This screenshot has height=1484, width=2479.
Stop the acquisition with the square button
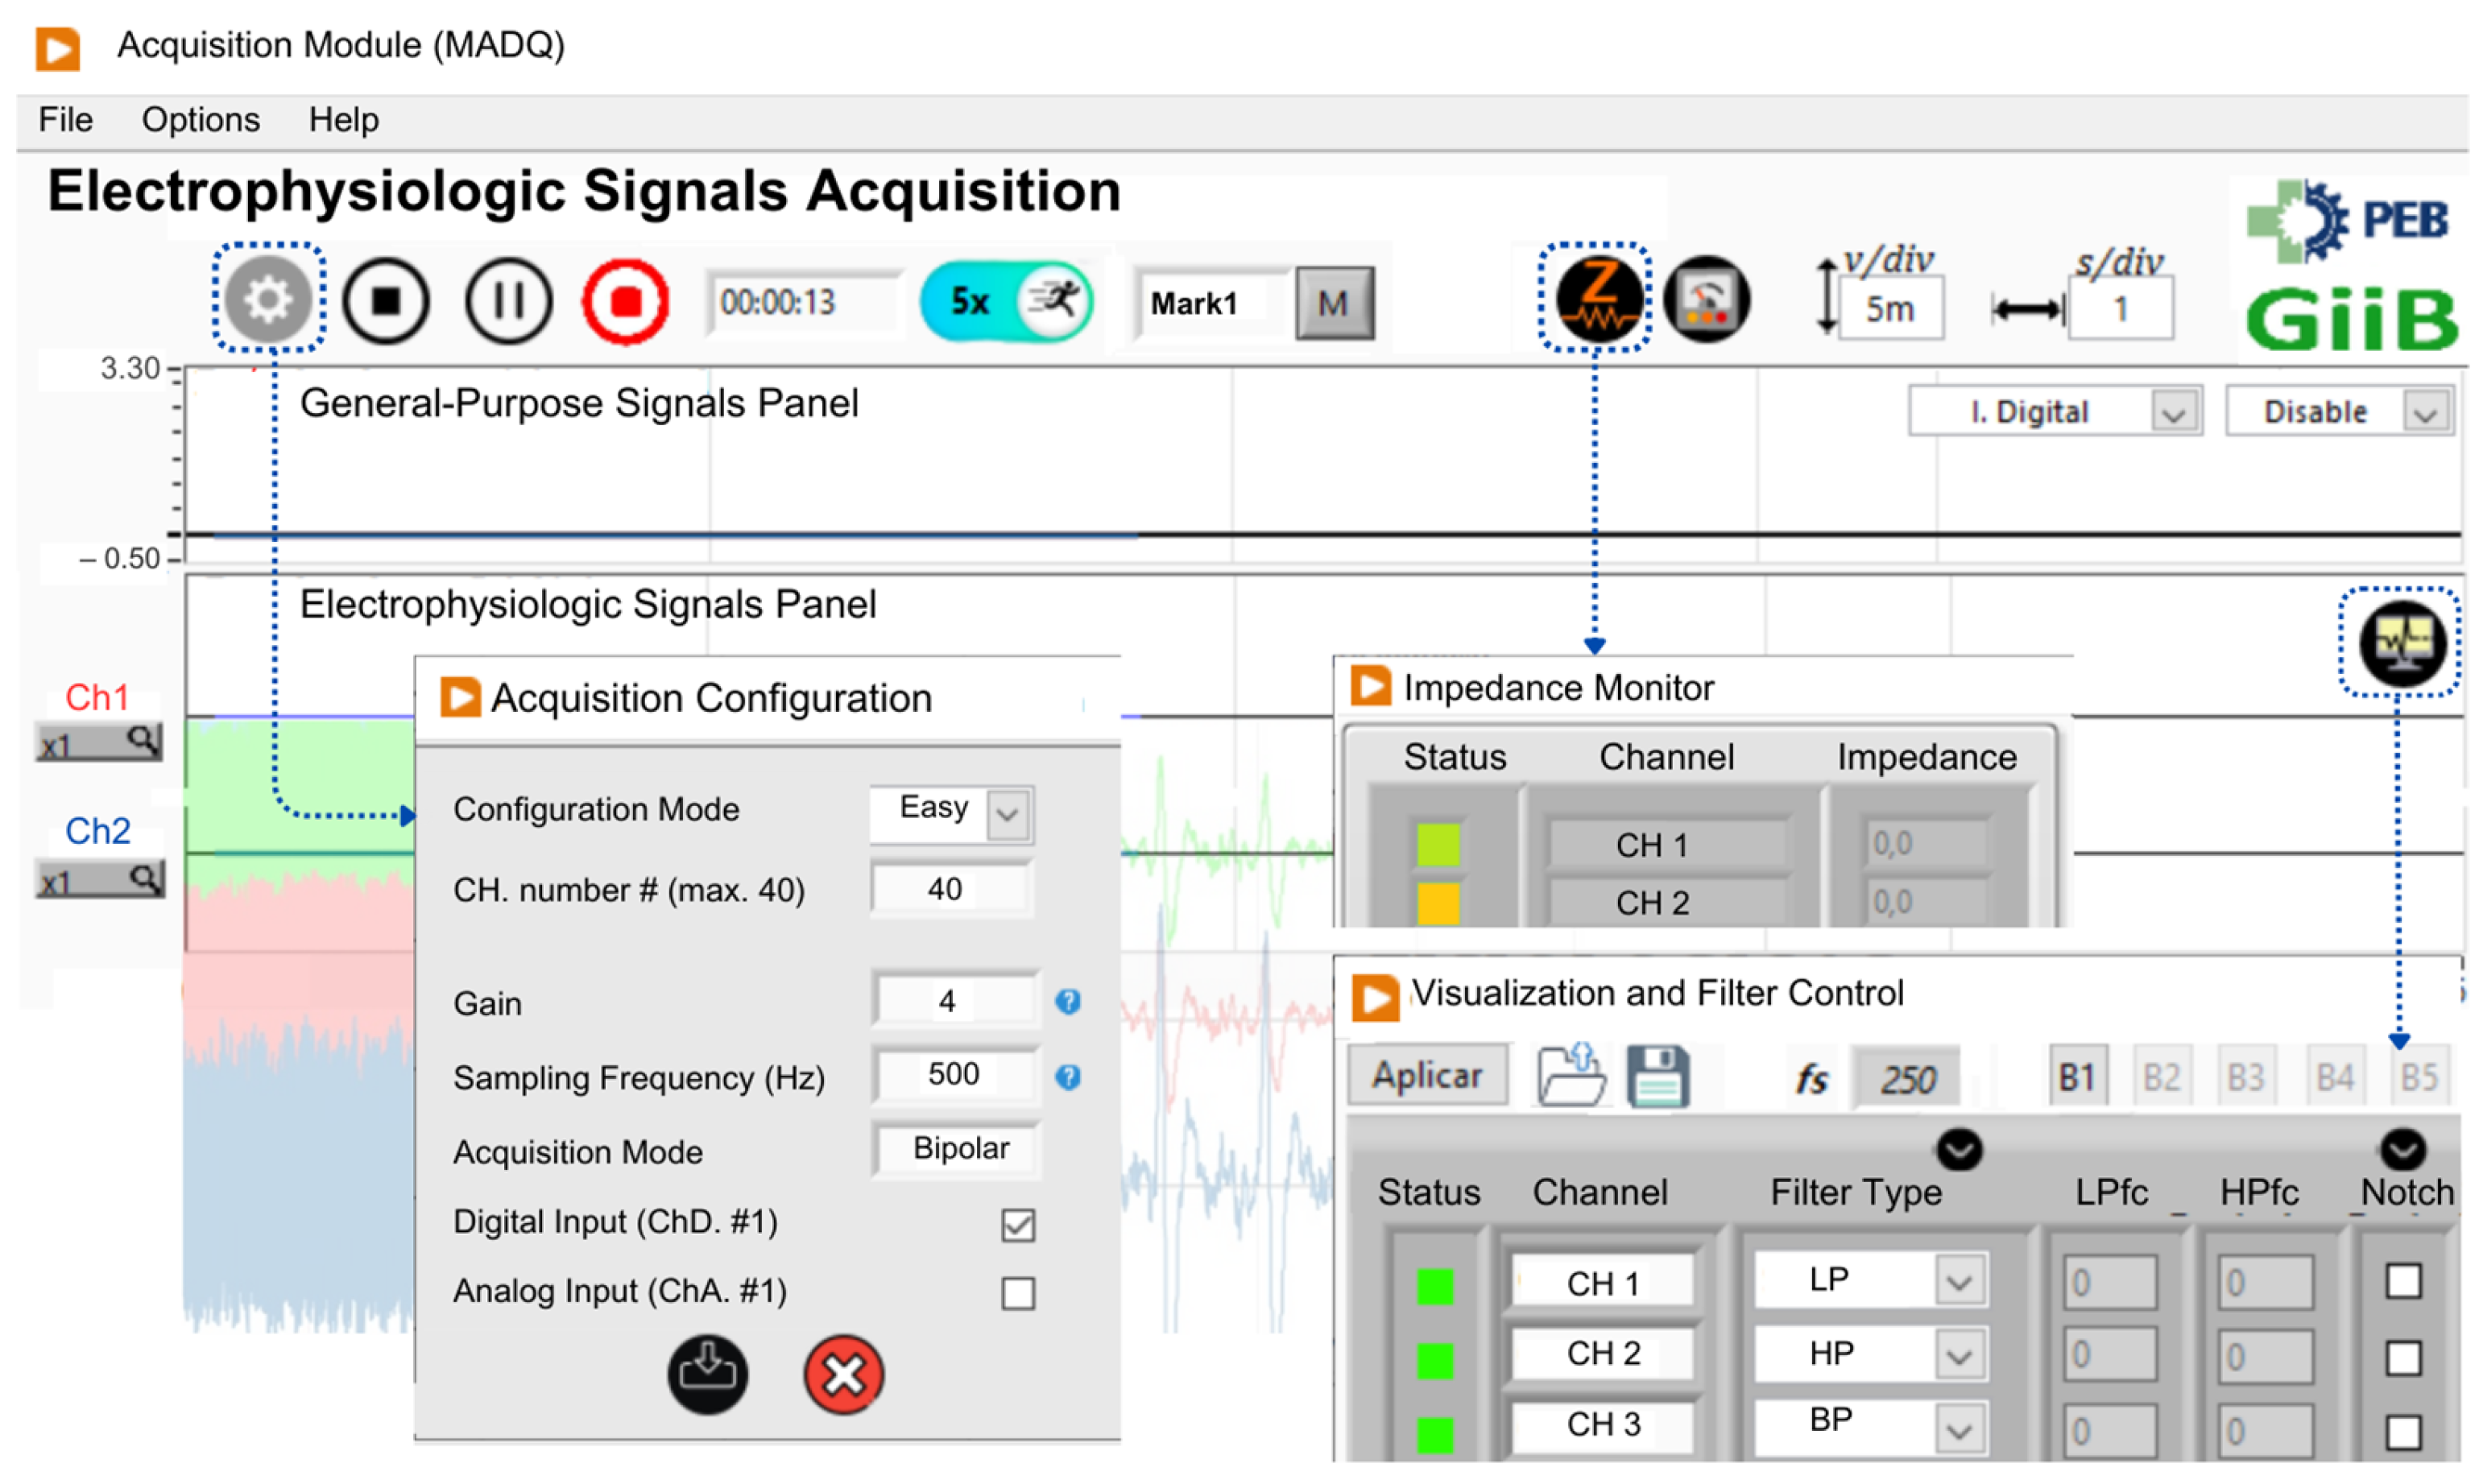[386, 301]
